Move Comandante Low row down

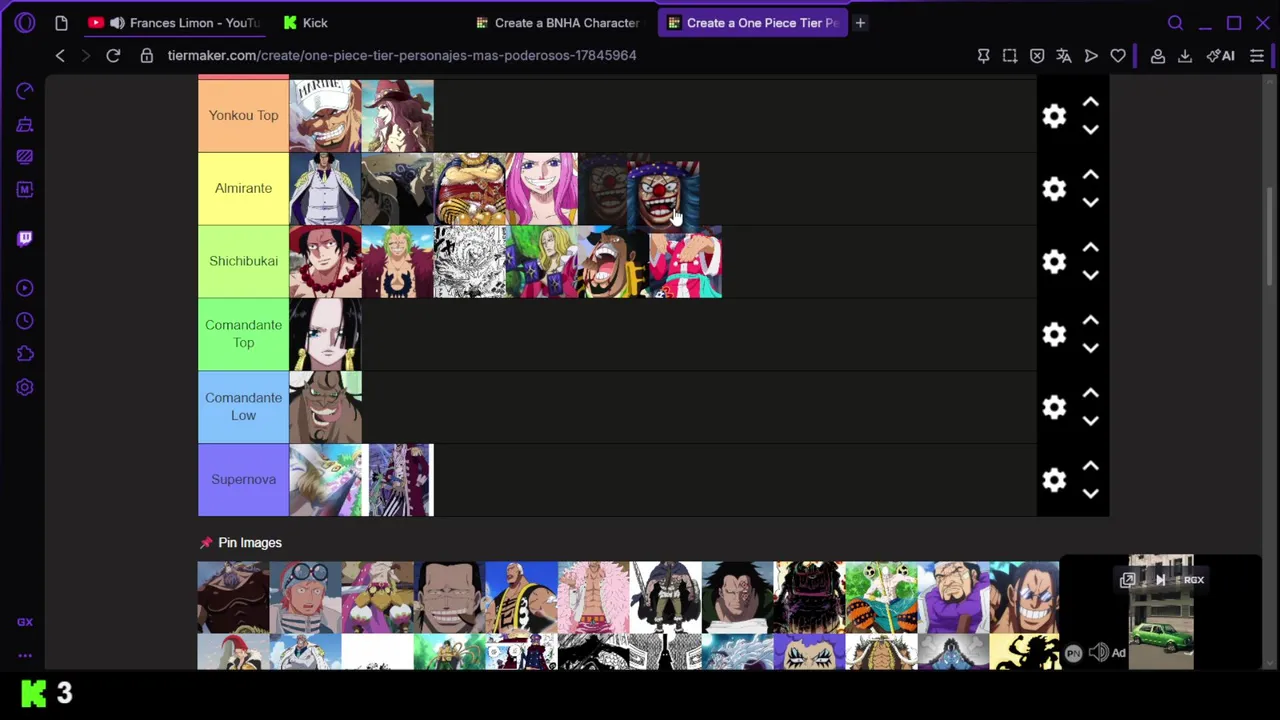pos(1091,421)
